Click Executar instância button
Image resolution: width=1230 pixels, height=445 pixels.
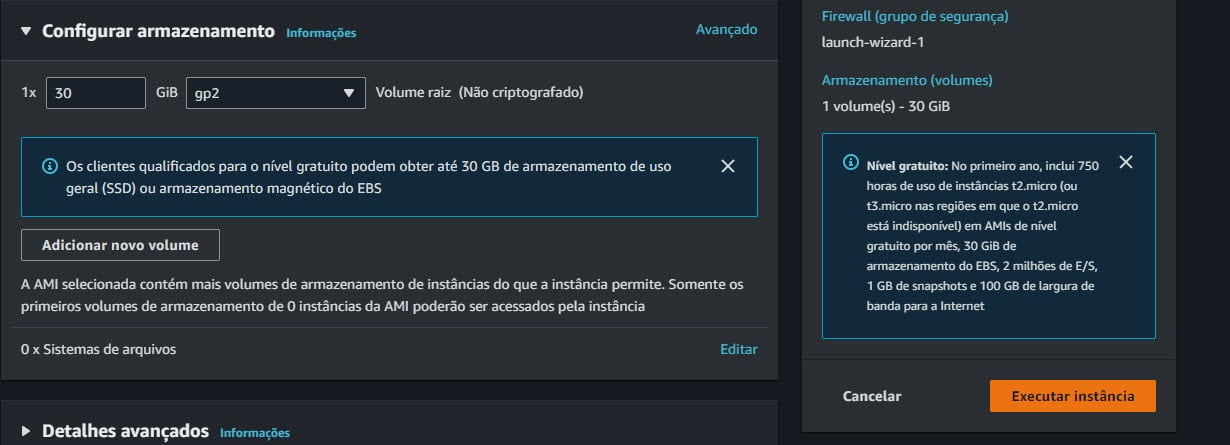pos(1073,396)
